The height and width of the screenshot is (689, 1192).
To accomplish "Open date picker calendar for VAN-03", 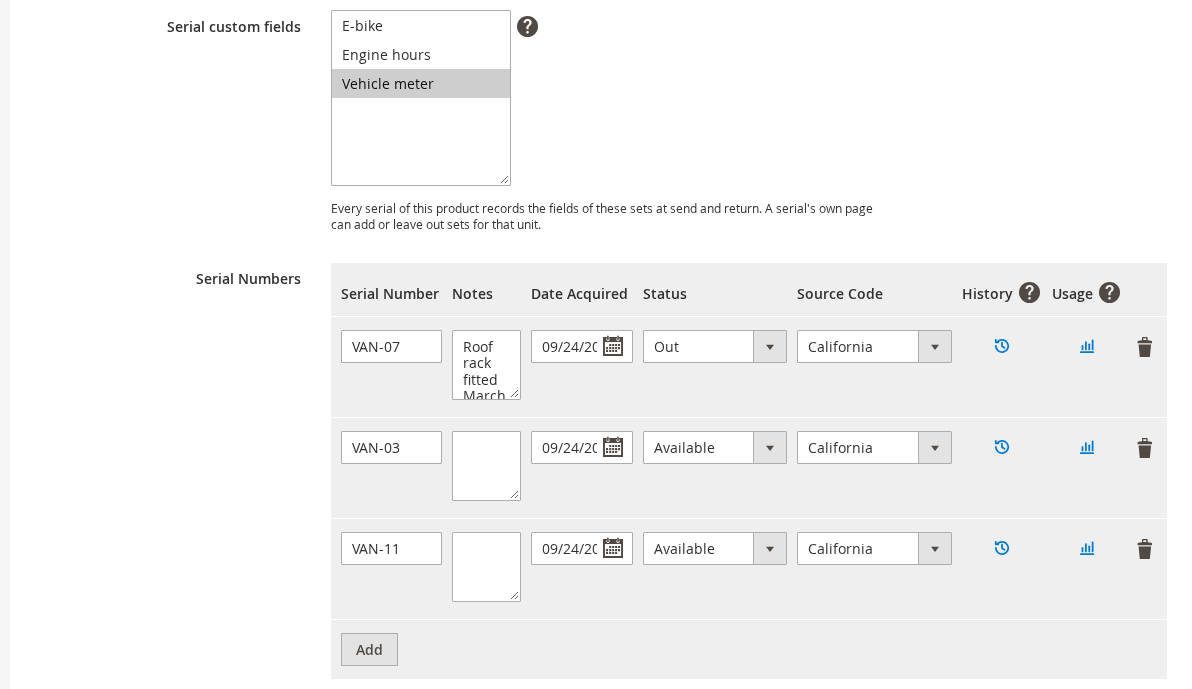I will click(x=613, y=448).
